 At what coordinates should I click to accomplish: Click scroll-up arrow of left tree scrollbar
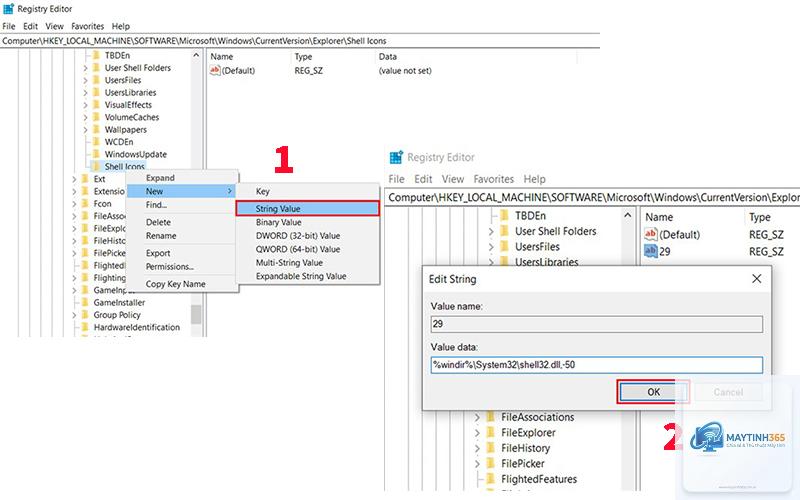click(x=196, y=55)
